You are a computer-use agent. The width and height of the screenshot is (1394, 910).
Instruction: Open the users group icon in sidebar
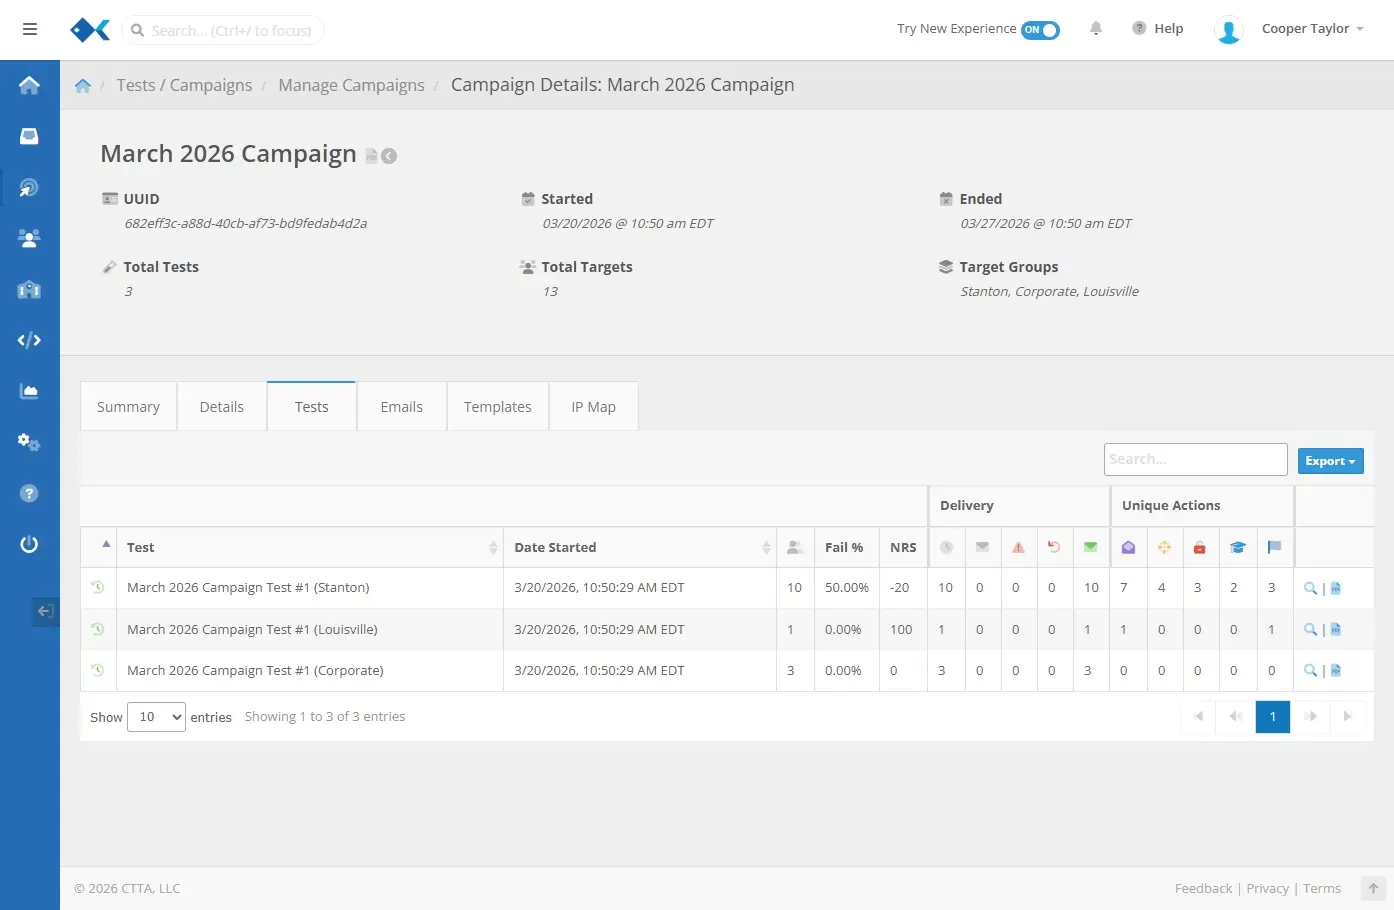[x=29, y=238]
